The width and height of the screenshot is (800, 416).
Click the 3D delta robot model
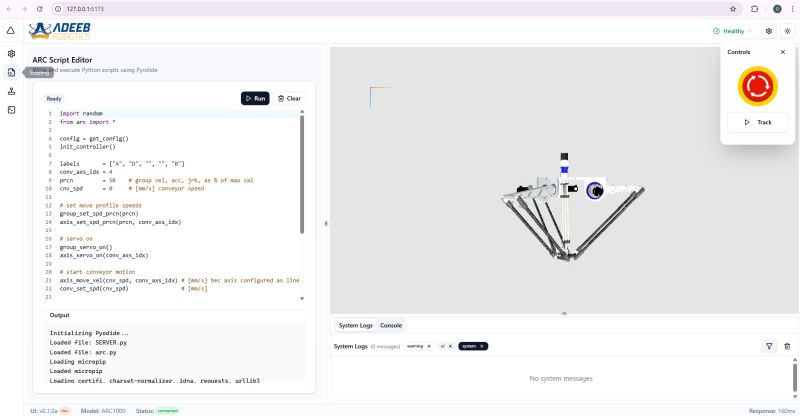[572, 207]
